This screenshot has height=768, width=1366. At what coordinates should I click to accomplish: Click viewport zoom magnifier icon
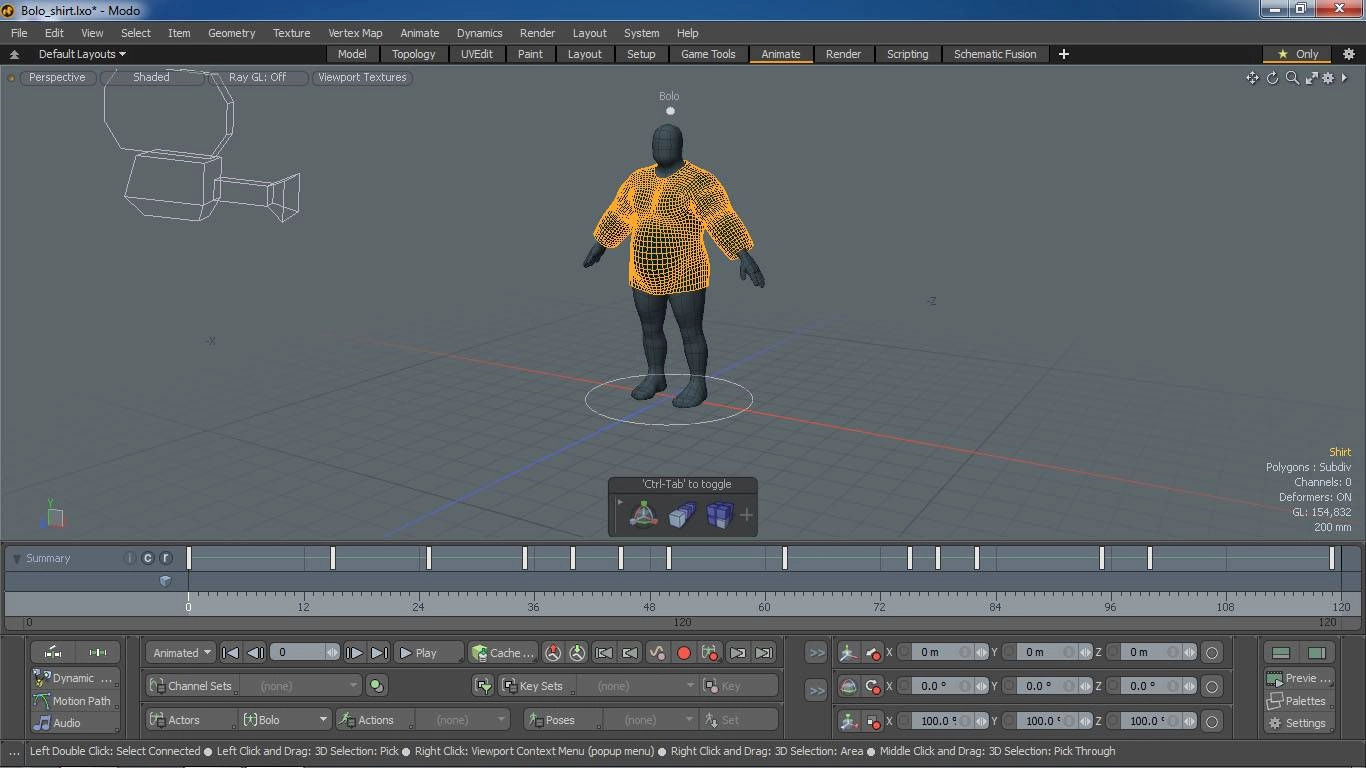(1291, 77)
